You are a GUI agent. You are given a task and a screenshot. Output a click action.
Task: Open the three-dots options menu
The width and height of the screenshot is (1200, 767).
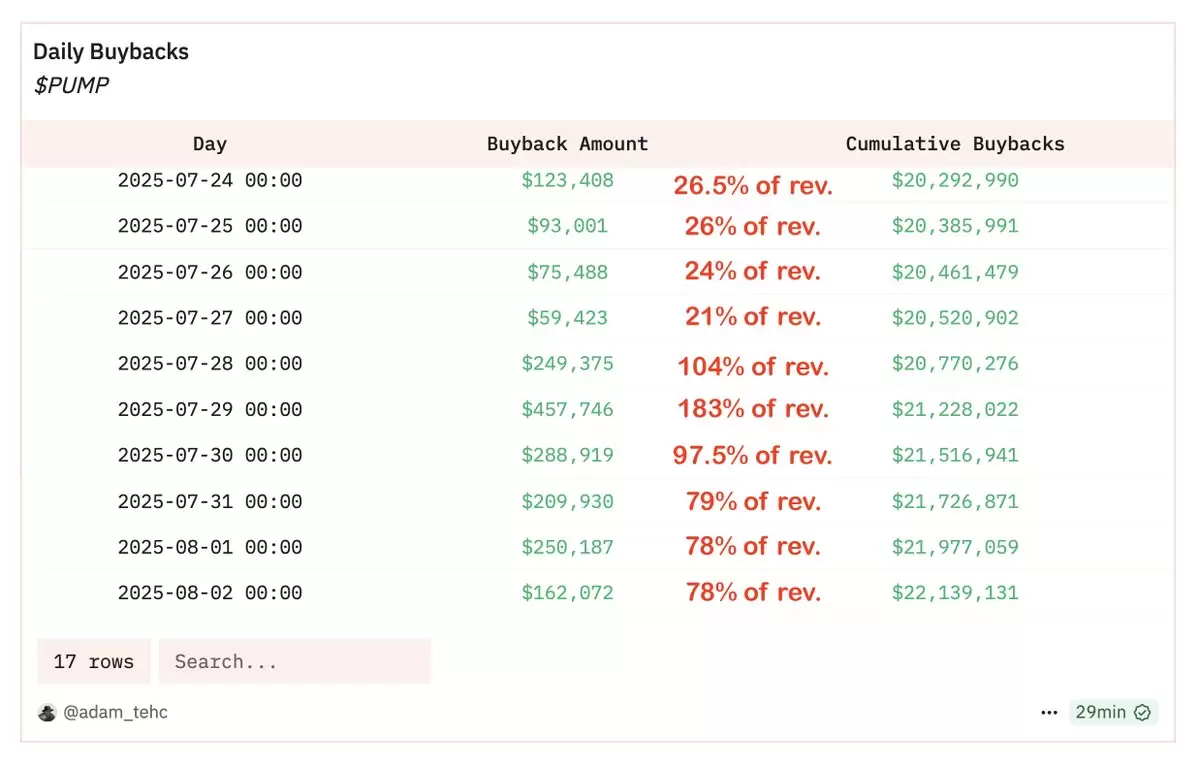1049,713
